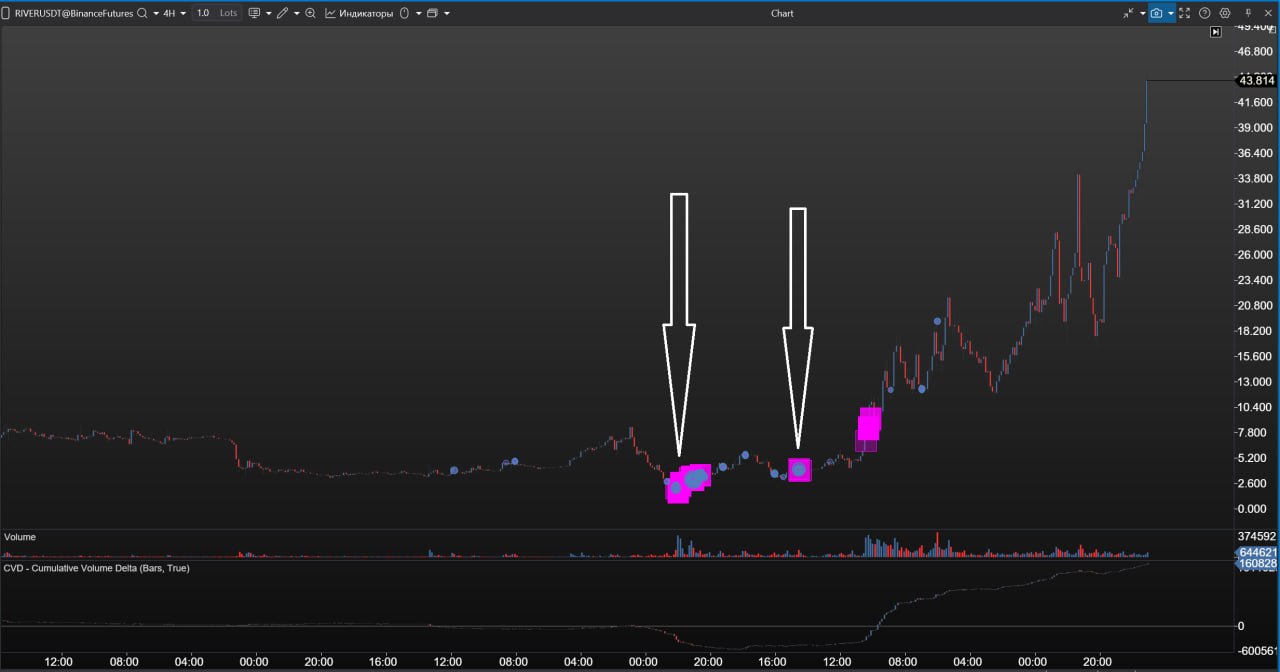The image size is (1280, 672).
Task: Expand the window layout dropdown arrow
Action: [446, 13]
